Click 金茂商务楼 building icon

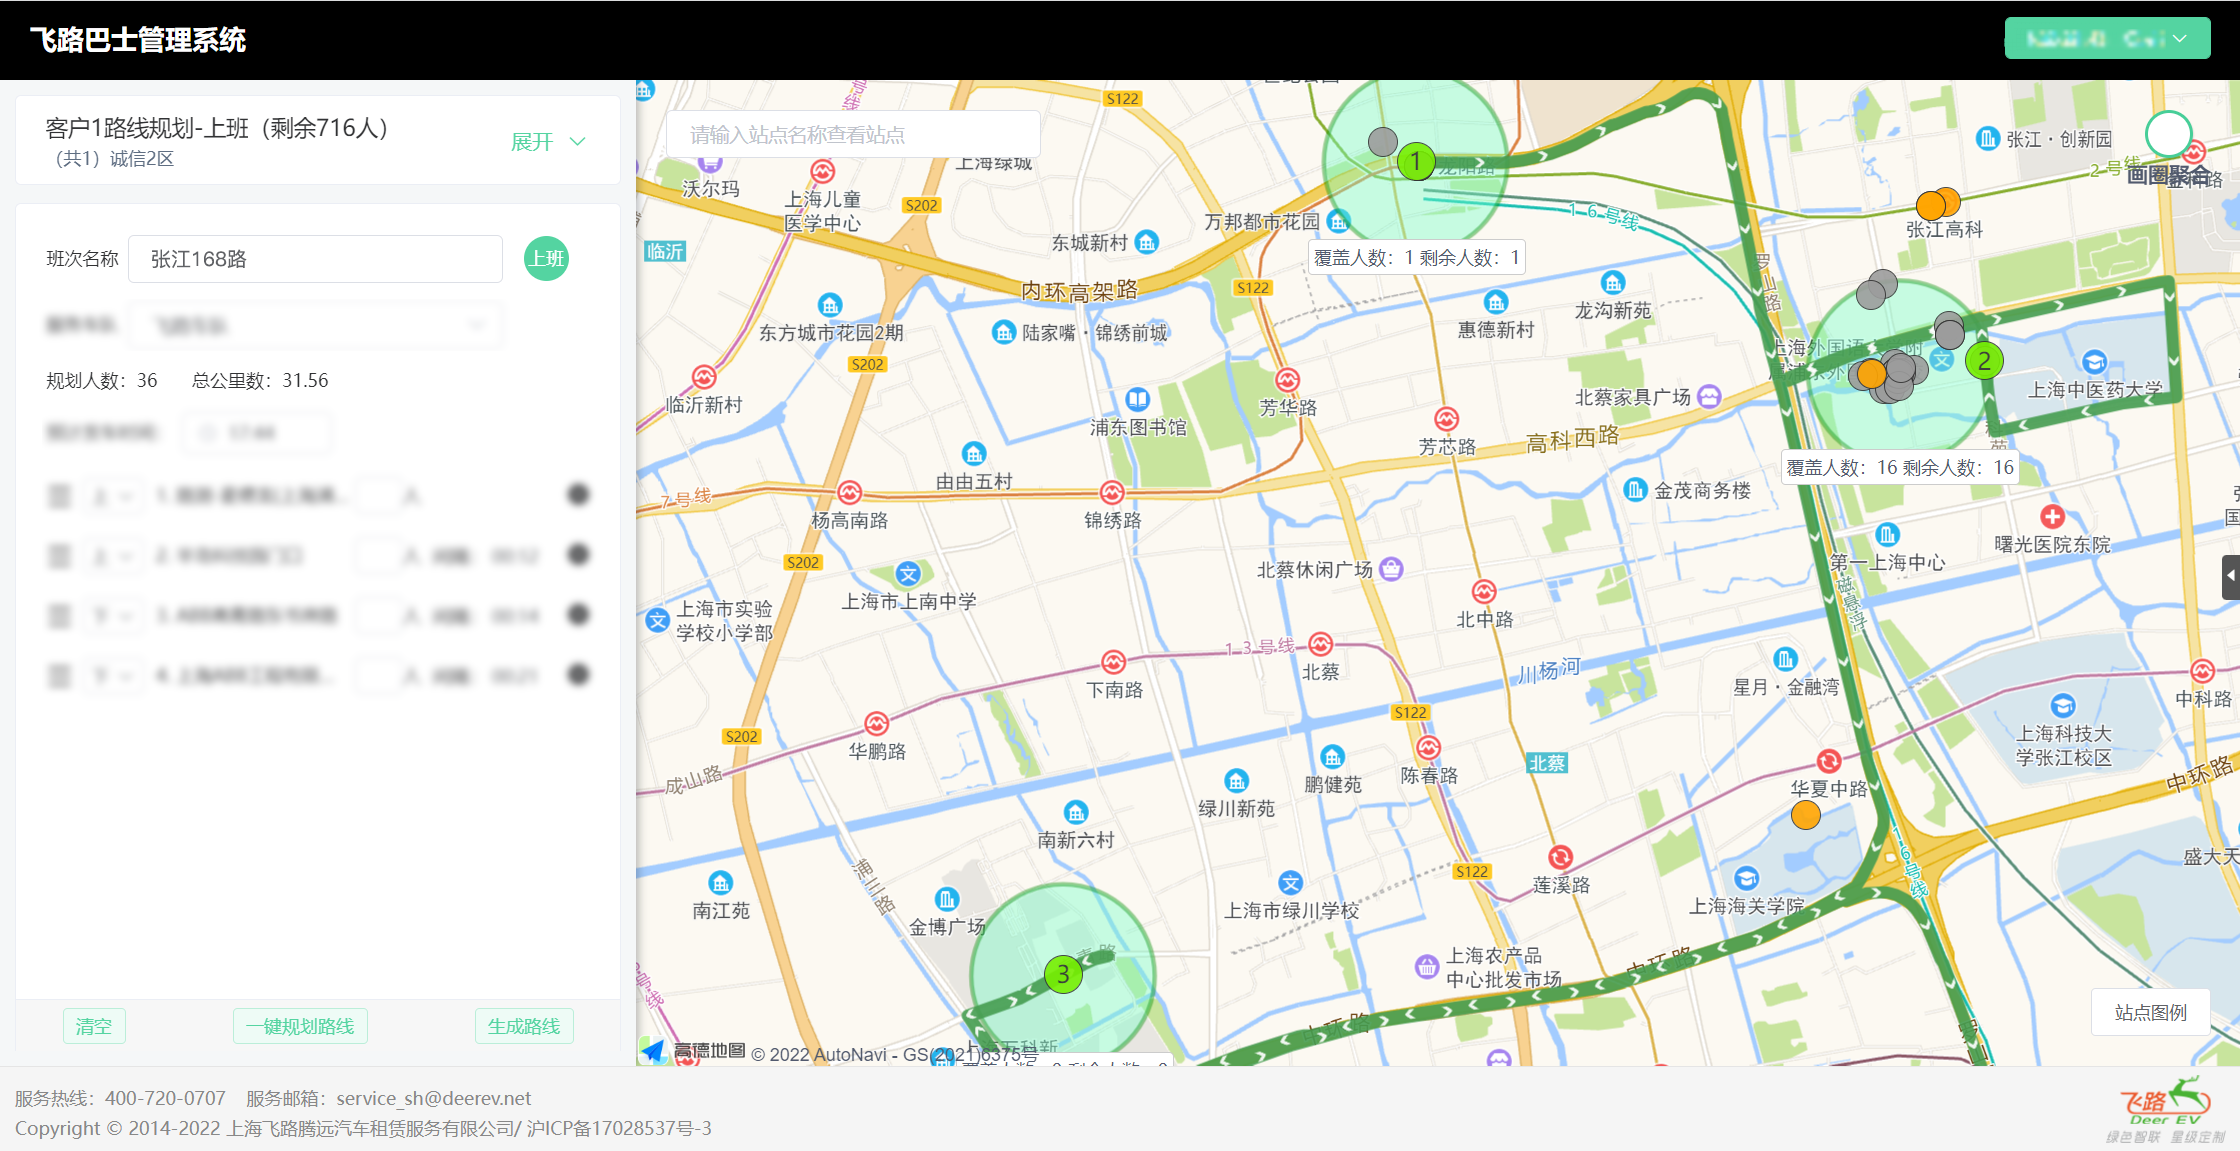click(1636, 490)
